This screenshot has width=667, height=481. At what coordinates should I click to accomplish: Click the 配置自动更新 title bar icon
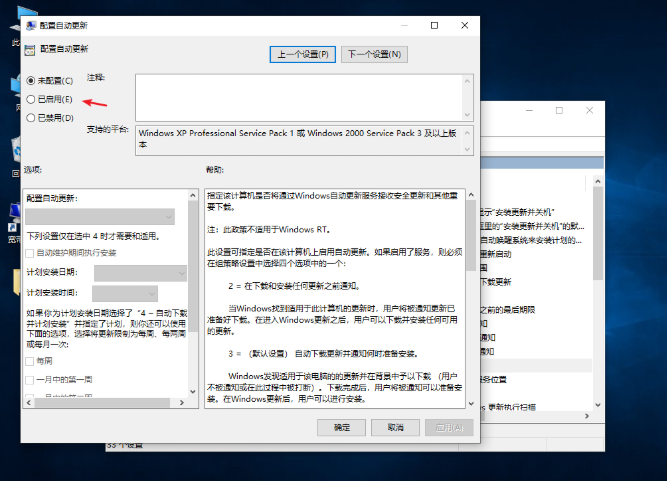(31, 26)
